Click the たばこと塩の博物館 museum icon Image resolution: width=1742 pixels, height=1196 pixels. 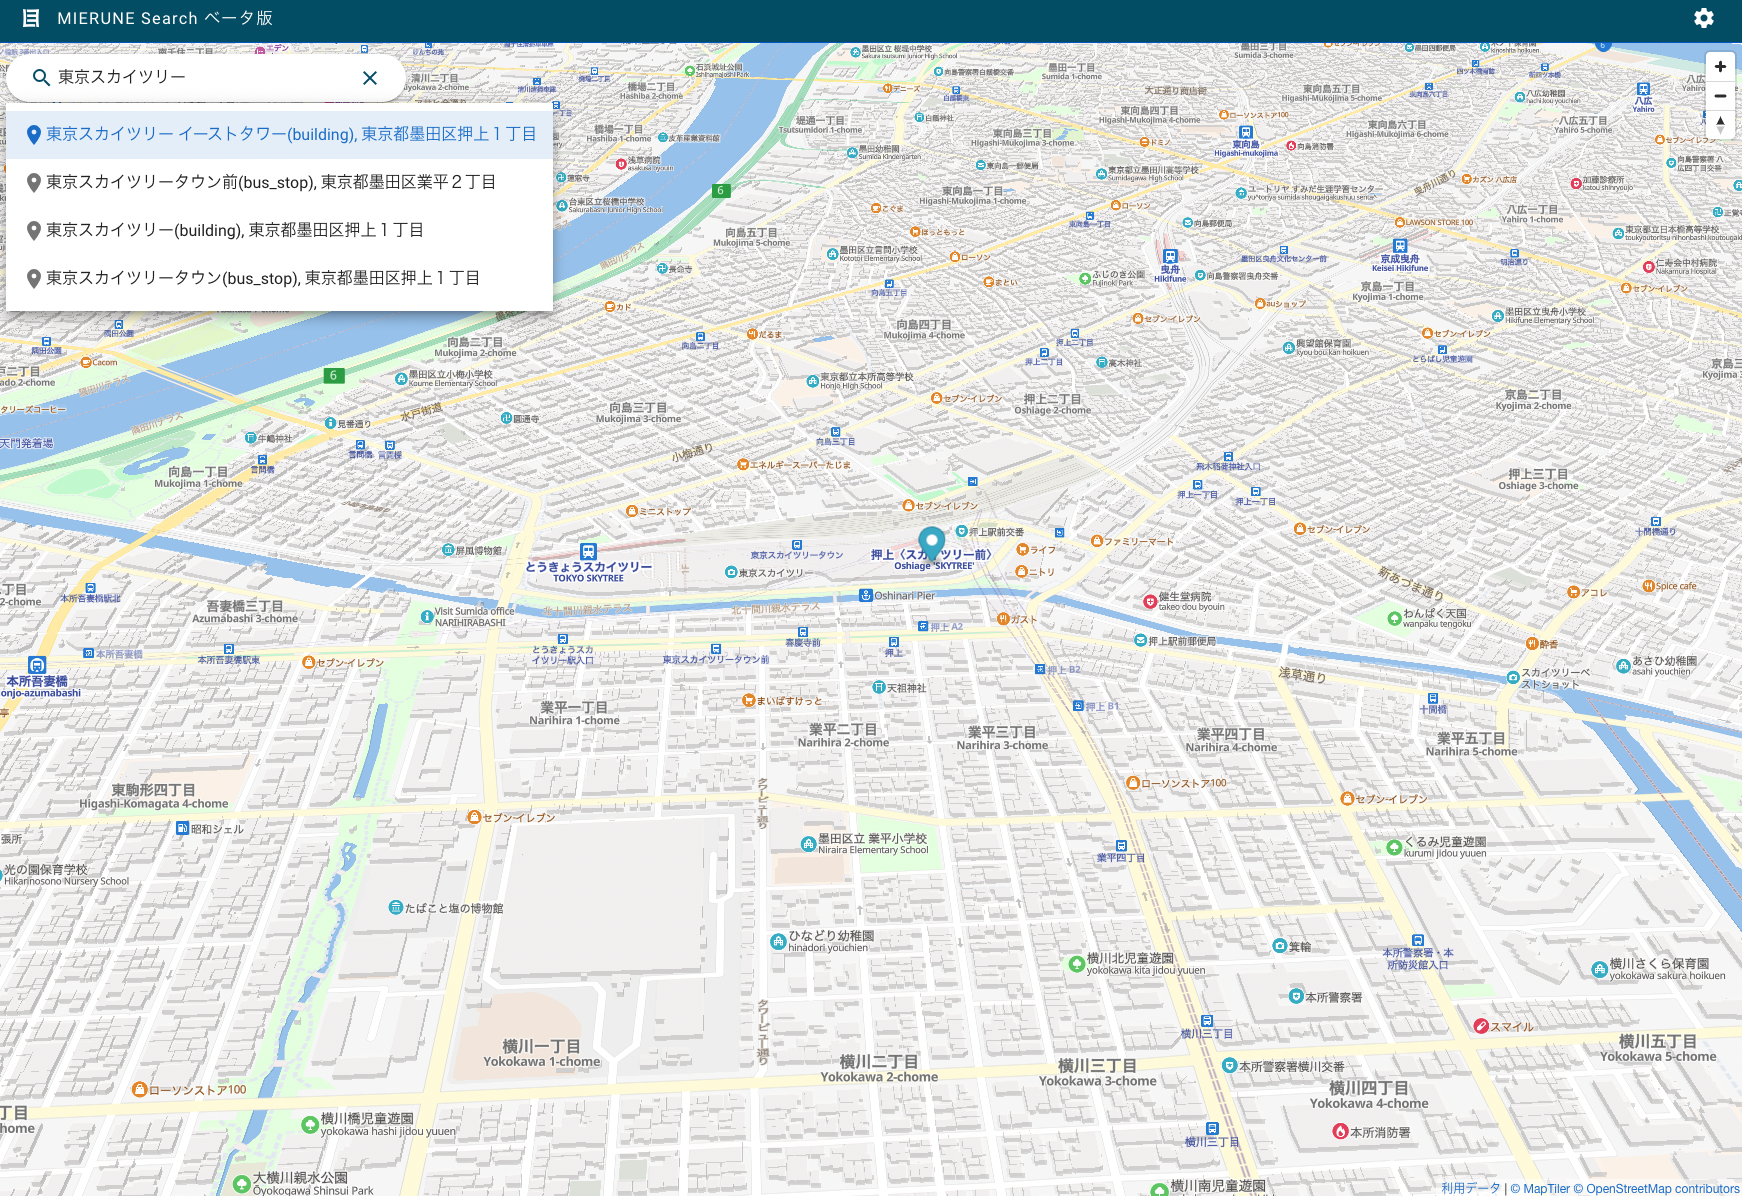click(395, 908)
